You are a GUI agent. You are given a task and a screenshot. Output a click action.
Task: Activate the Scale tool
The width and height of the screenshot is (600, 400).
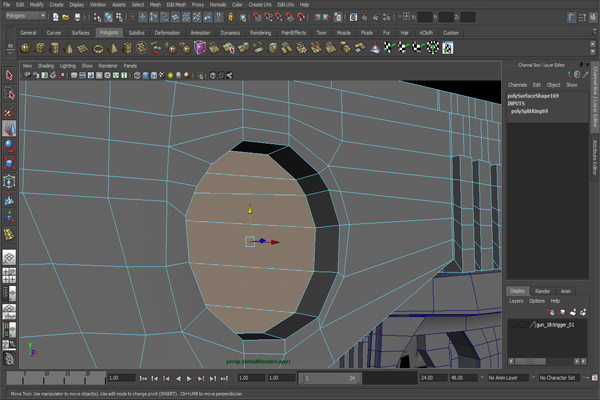pos(9,163)
